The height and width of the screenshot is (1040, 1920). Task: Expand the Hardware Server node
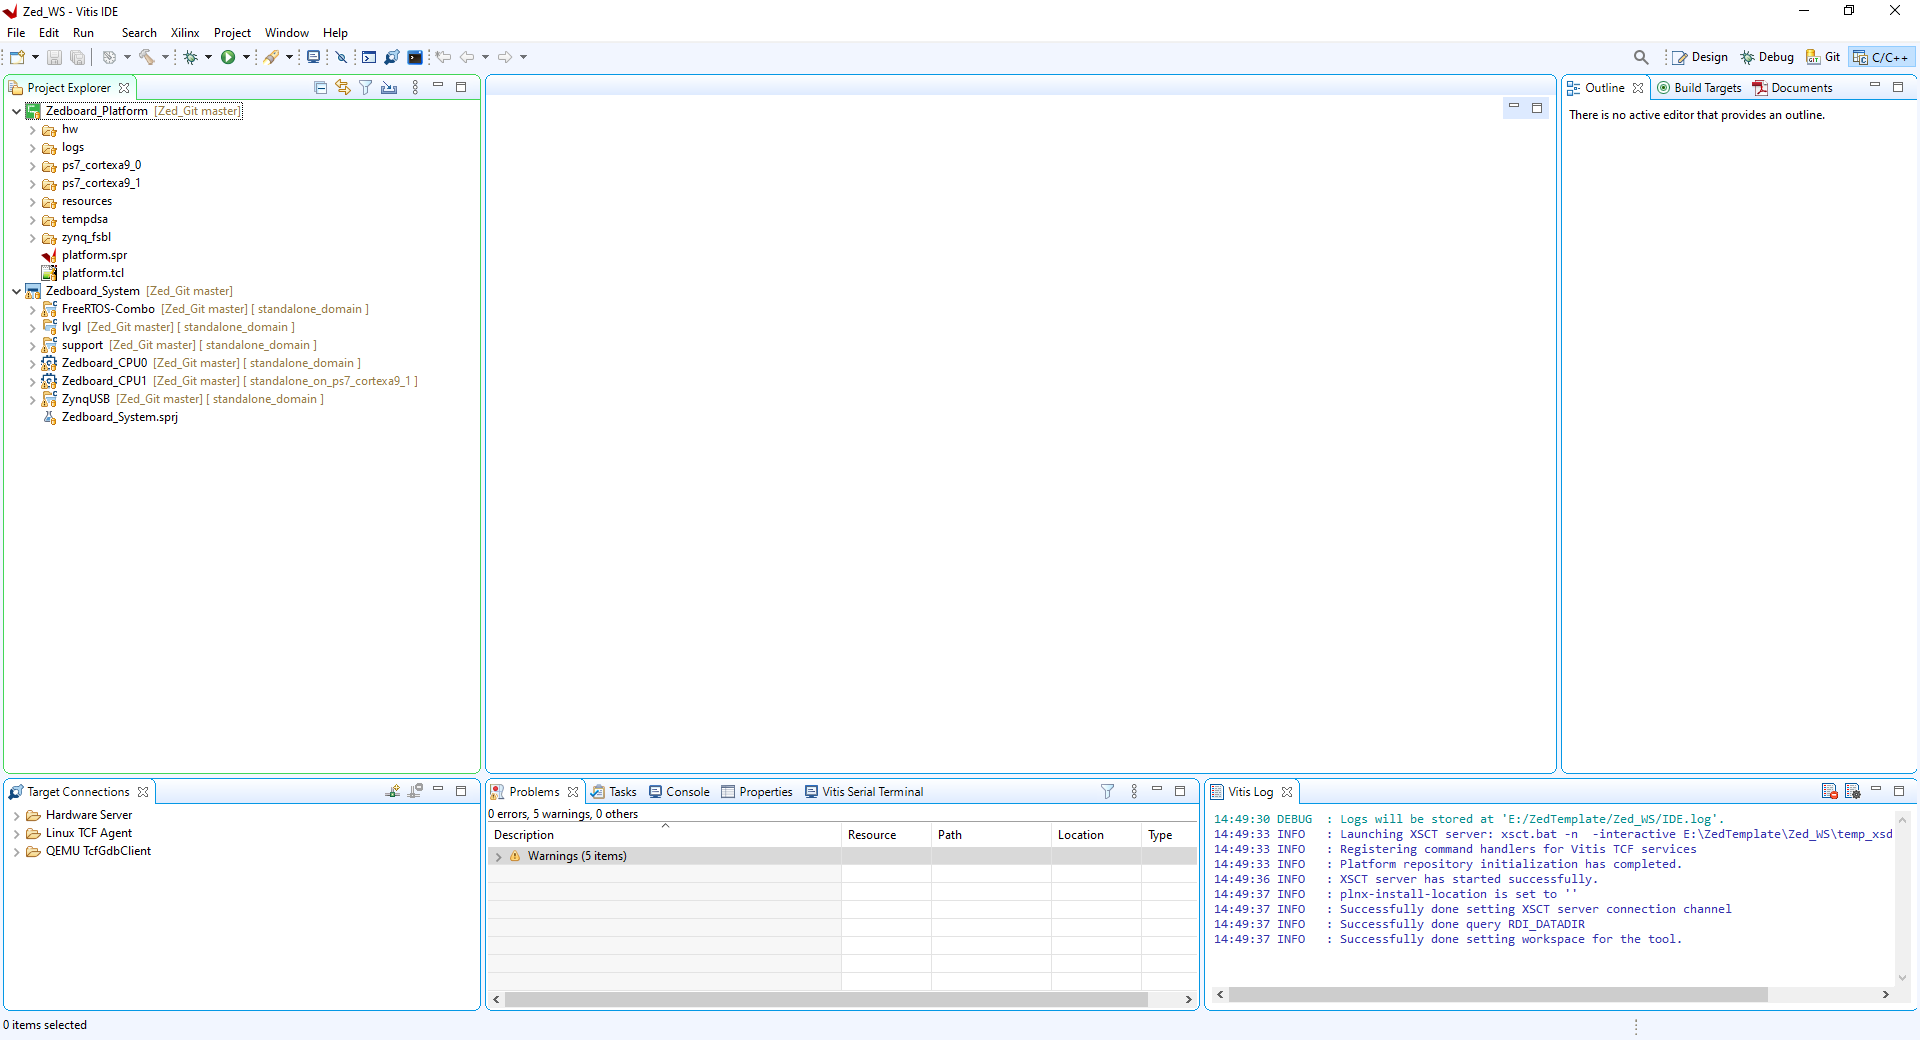pos(17,816)
